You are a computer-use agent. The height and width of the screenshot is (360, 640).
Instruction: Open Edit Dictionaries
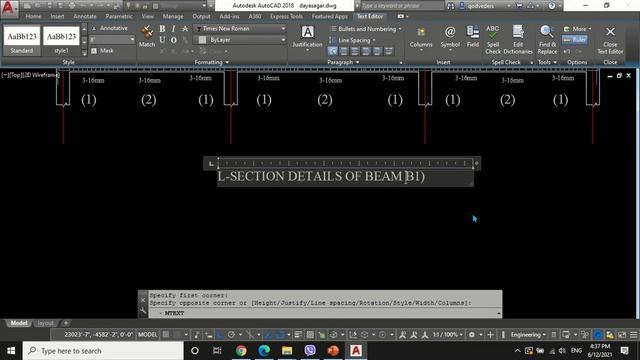tap(518, 39)
